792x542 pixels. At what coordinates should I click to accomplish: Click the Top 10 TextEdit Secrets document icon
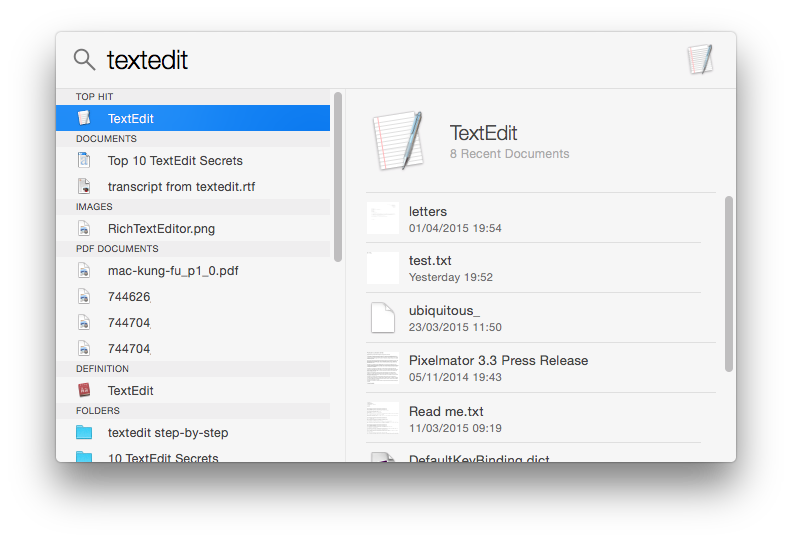(x=85, y=161)
